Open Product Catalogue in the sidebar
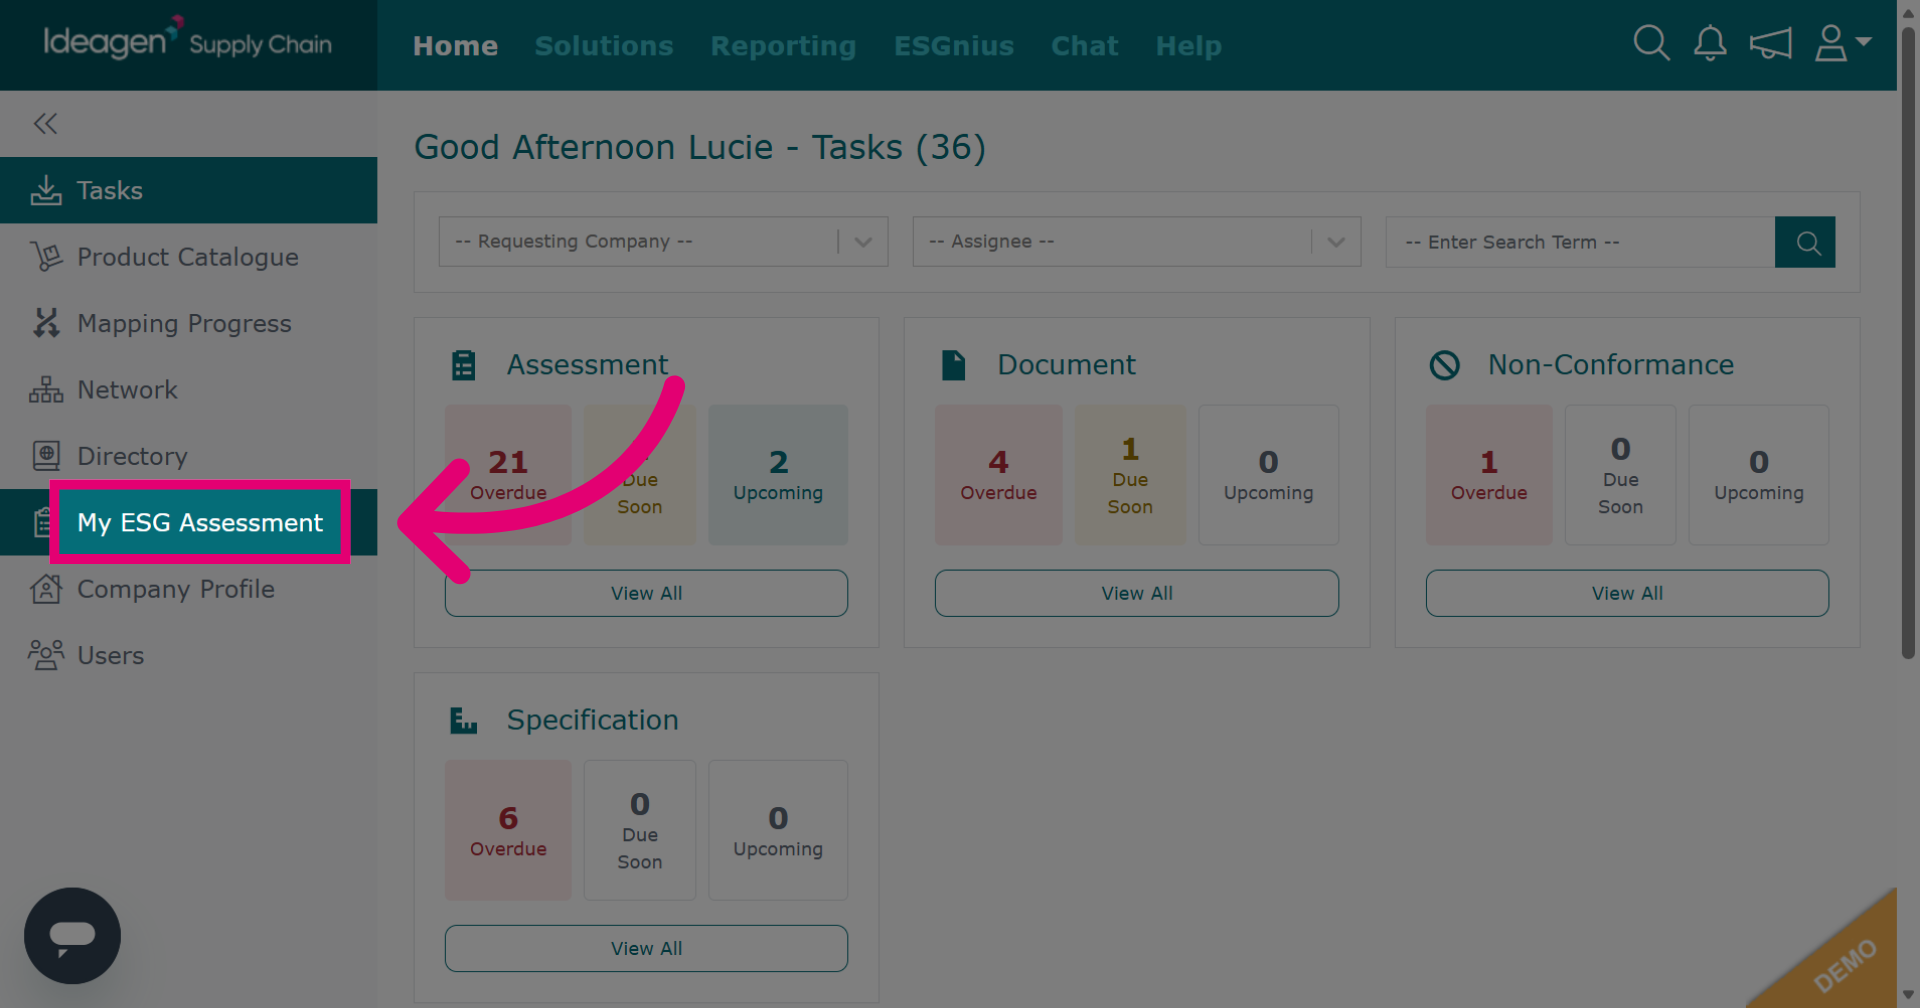Screen dimensions: 1920x1008 pyautogui.click(x=188, y=257)
